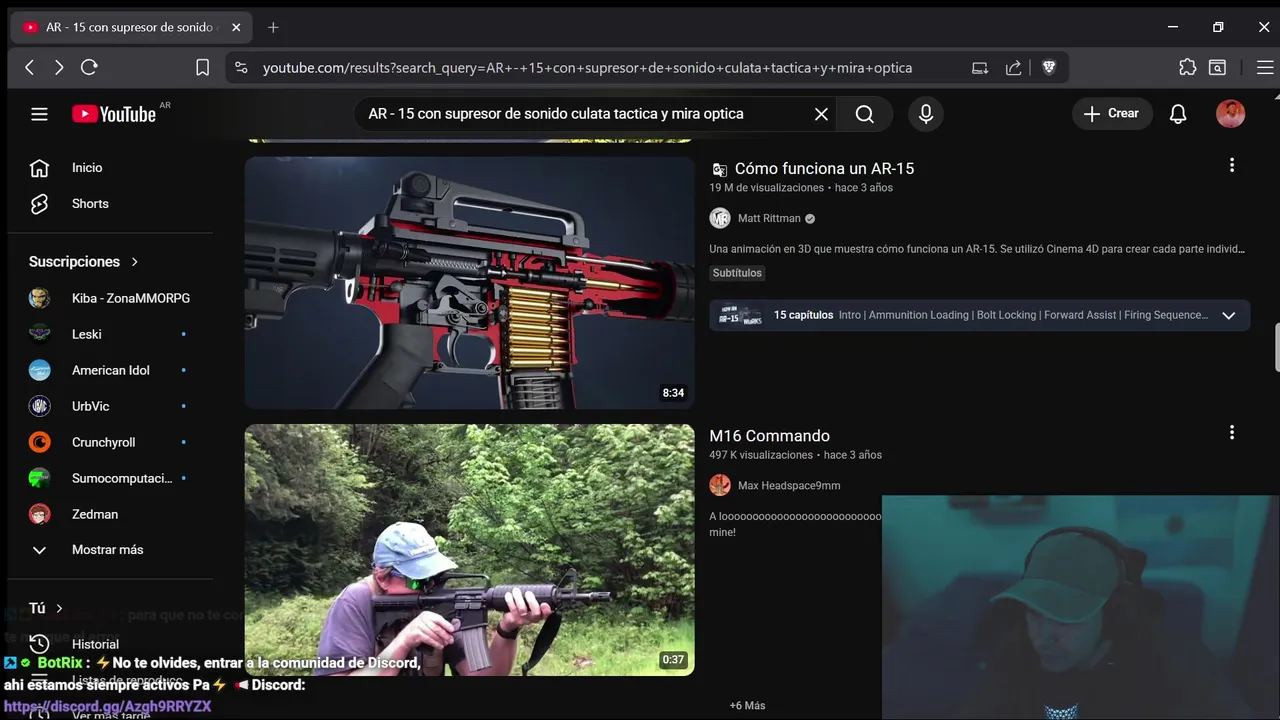Go back with browser back arrow
The width and height of the screenshot is (1280, 720).
click(x=29, y=67)
